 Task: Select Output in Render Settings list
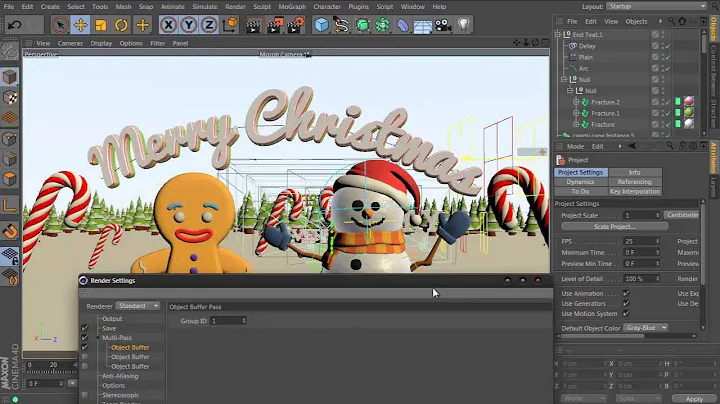pyautogui.click(x=112, y=319)
